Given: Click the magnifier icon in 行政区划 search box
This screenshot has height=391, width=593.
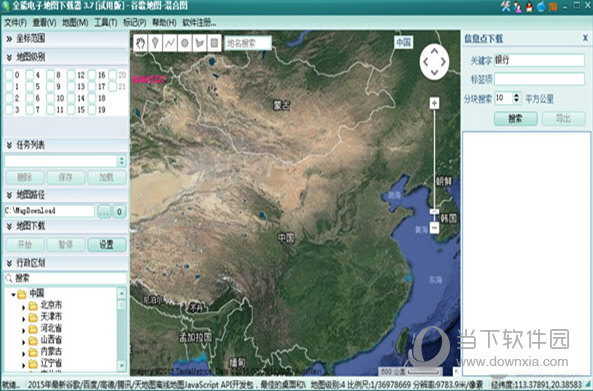Looking at the screenshot, I should point(9,279).
